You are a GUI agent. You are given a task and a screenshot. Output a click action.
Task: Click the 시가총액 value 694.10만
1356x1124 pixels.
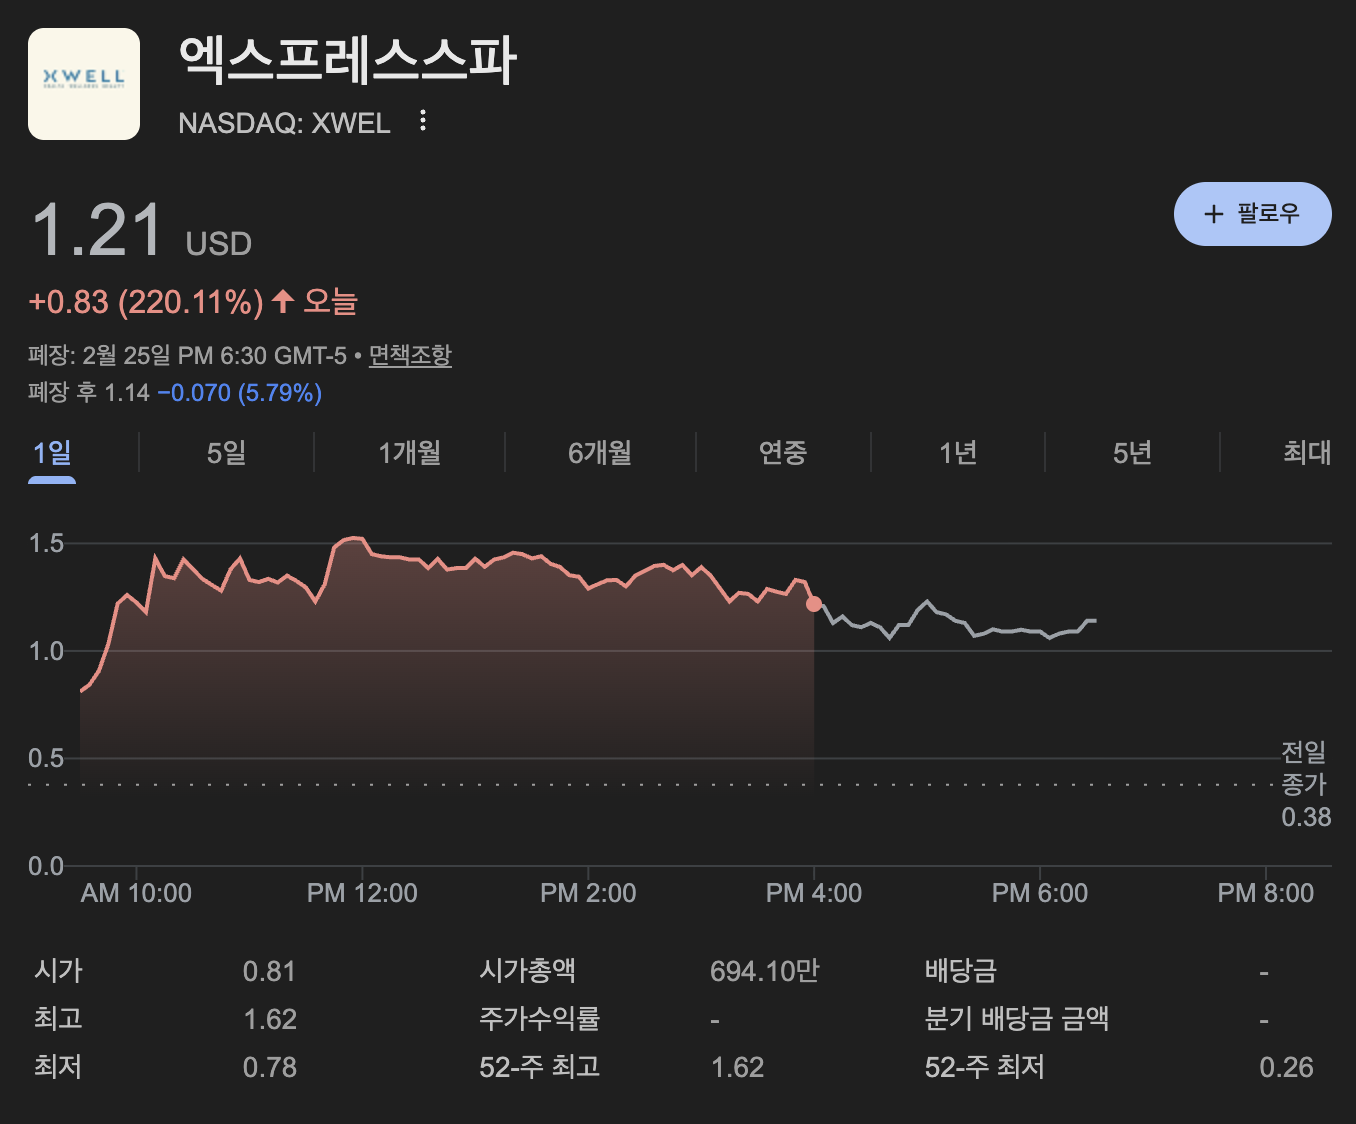[765, 971]
